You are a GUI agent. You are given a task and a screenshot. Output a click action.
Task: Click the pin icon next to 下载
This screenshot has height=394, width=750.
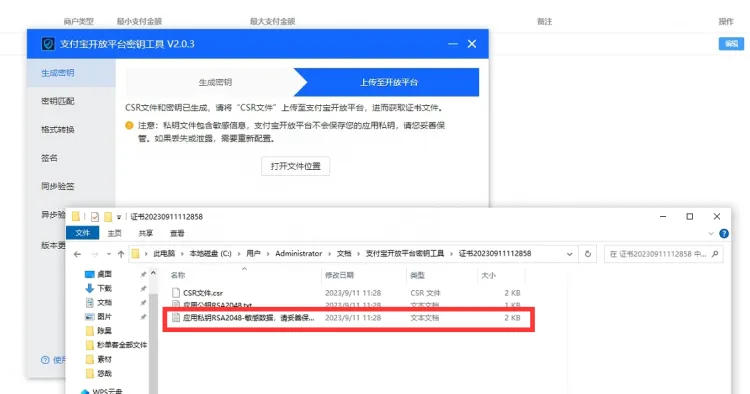143,289
